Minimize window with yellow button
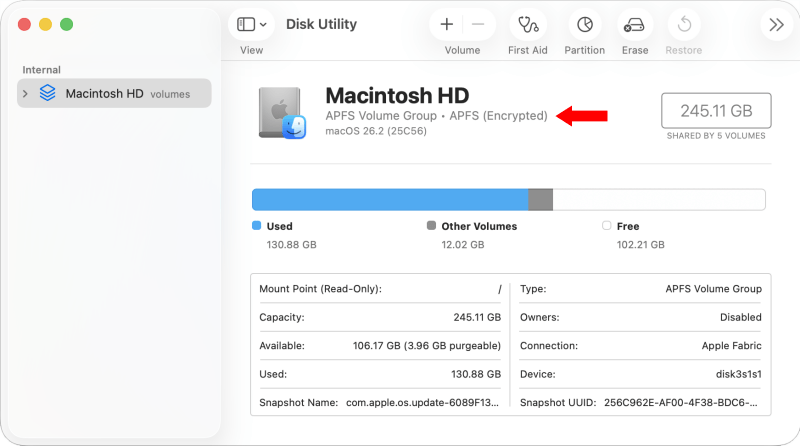This screenshot has height=446, width=800. 45,24
